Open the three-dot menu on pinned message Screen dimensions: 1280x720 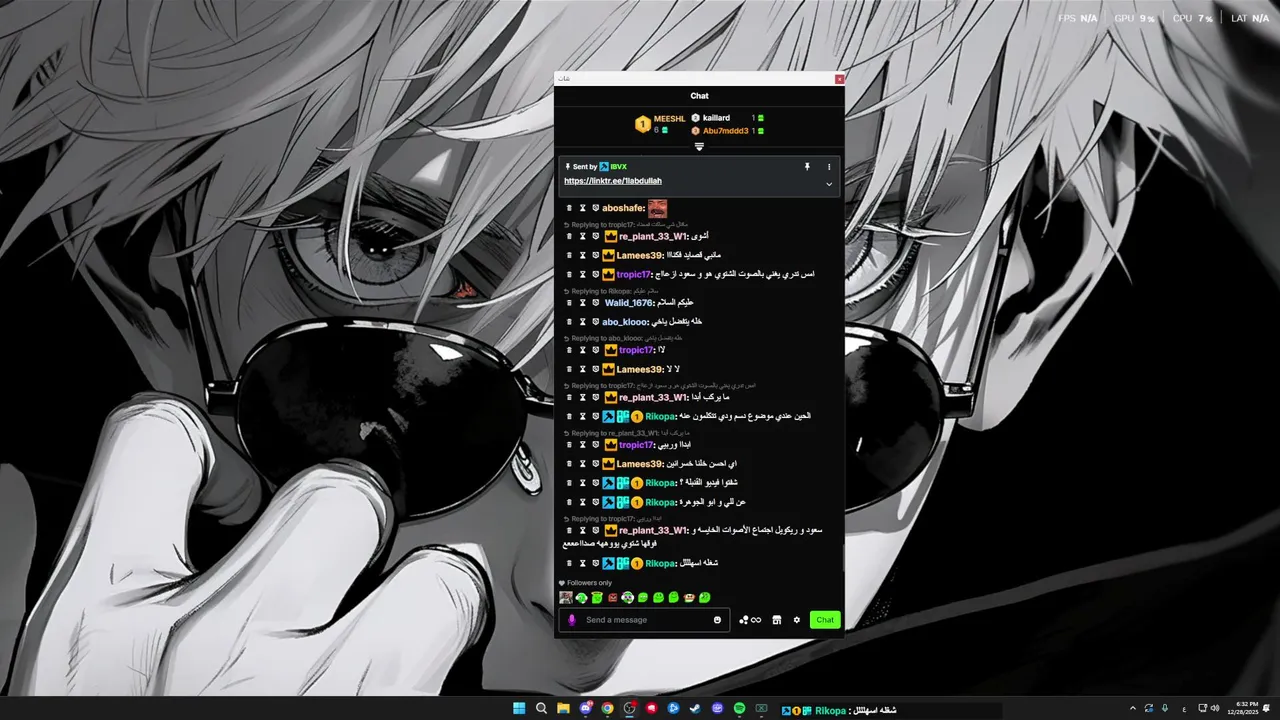829,167
